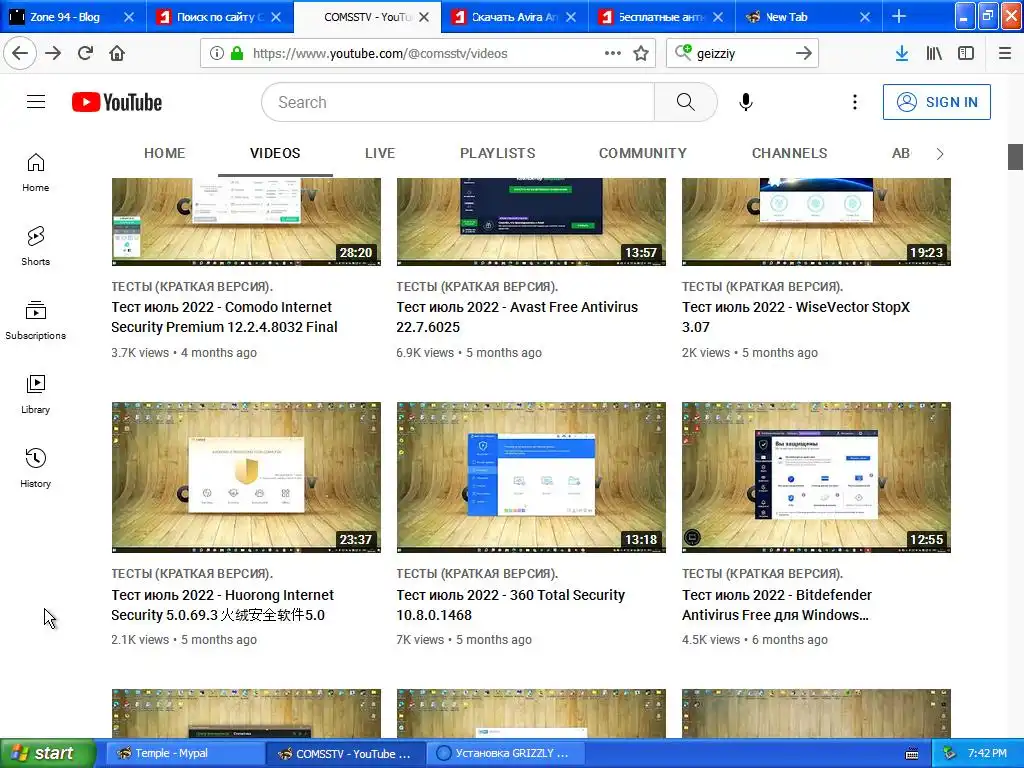Switch to Temple - Mypal taskbar window
1024x768 pixels.
pos(184,753)
